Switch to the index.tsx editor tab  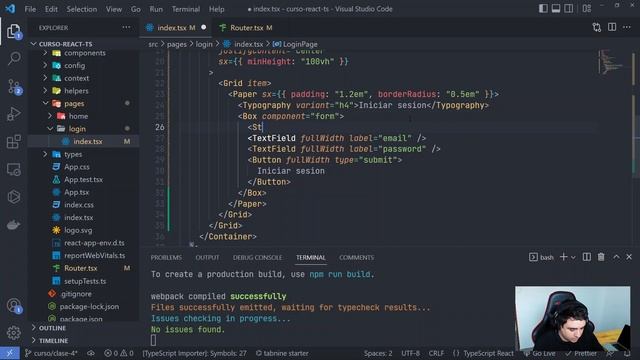coord(176,28)
